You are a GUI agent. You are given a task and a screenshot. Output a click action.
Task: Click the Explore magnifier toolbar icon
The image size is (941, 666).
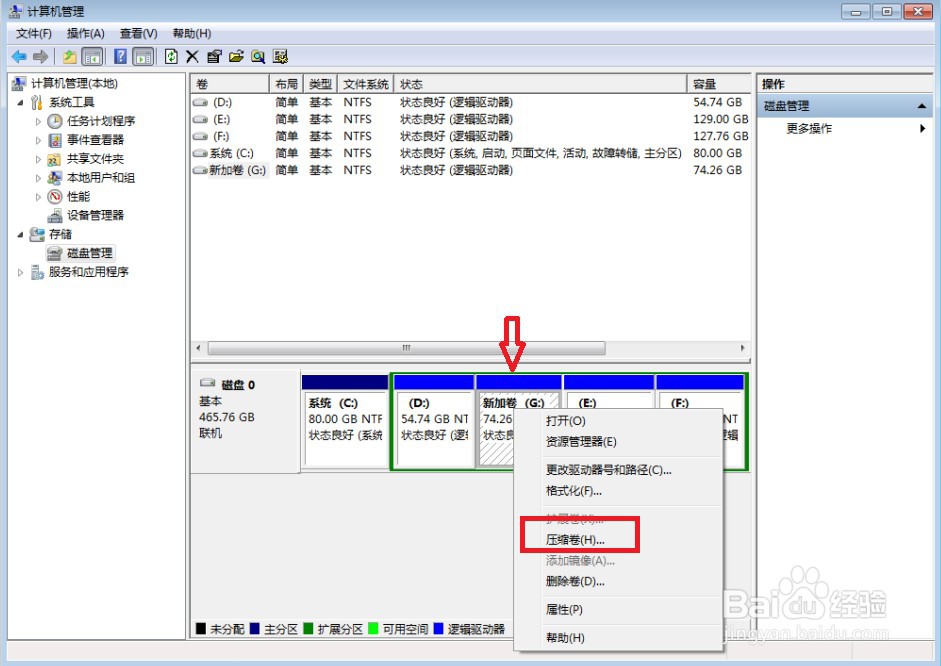point(258,57)
